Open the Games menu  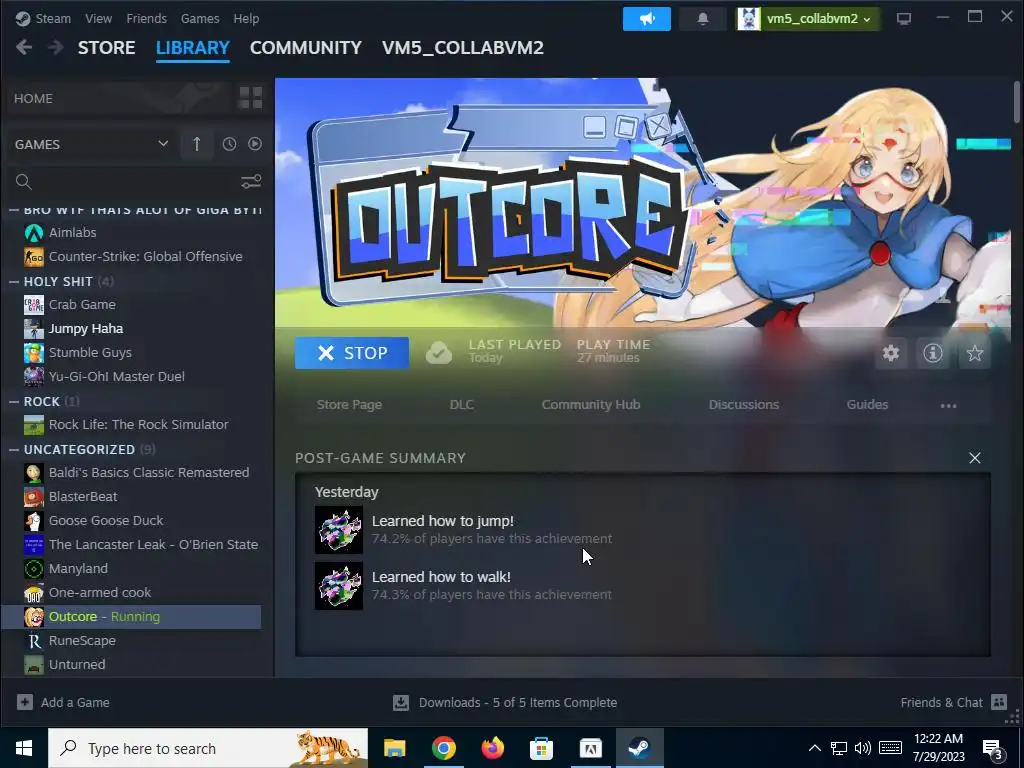(x=200, y=18)
